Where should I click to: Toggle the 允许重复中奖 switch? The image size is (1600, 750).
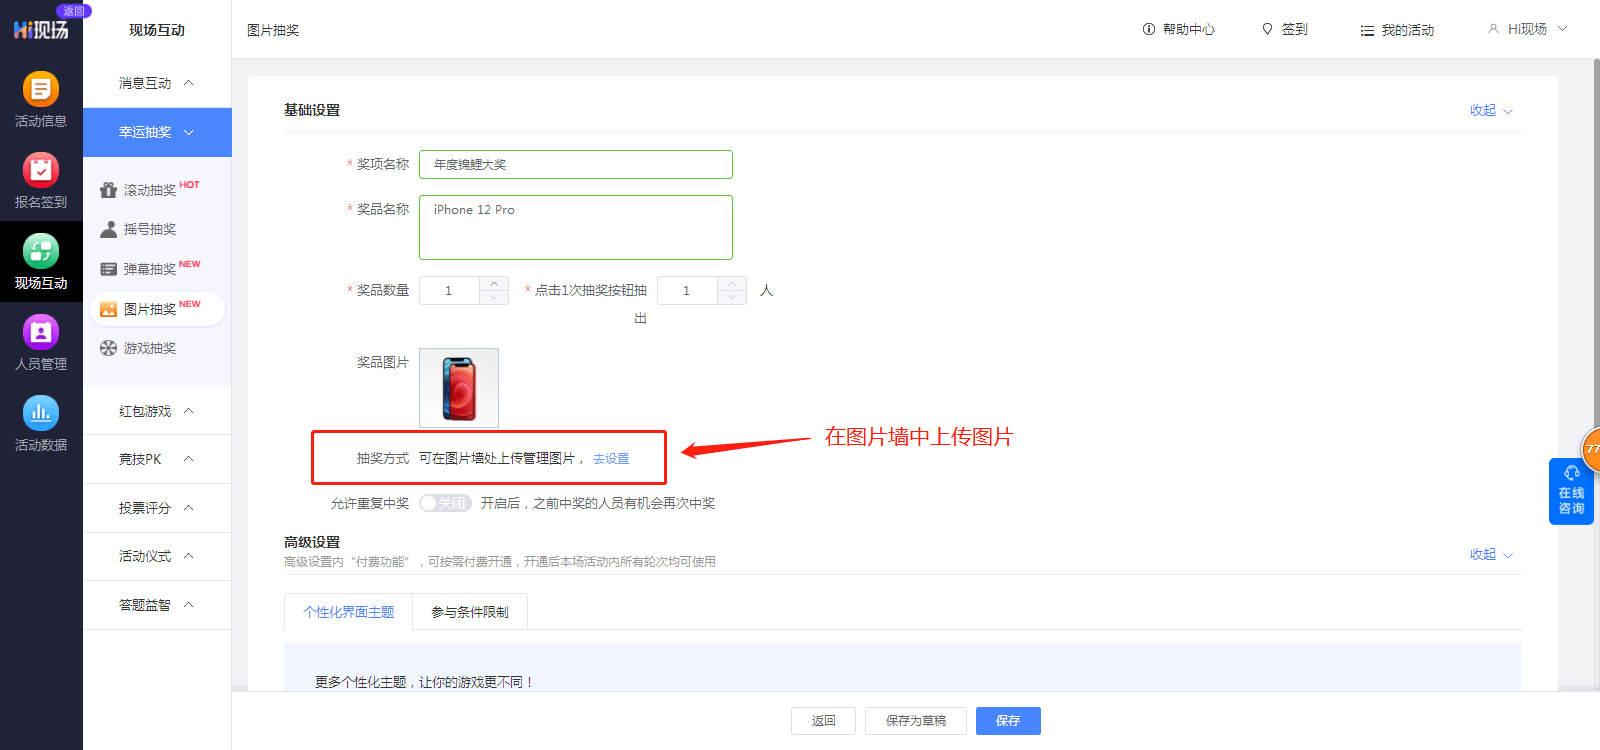[x=444, y=503]
